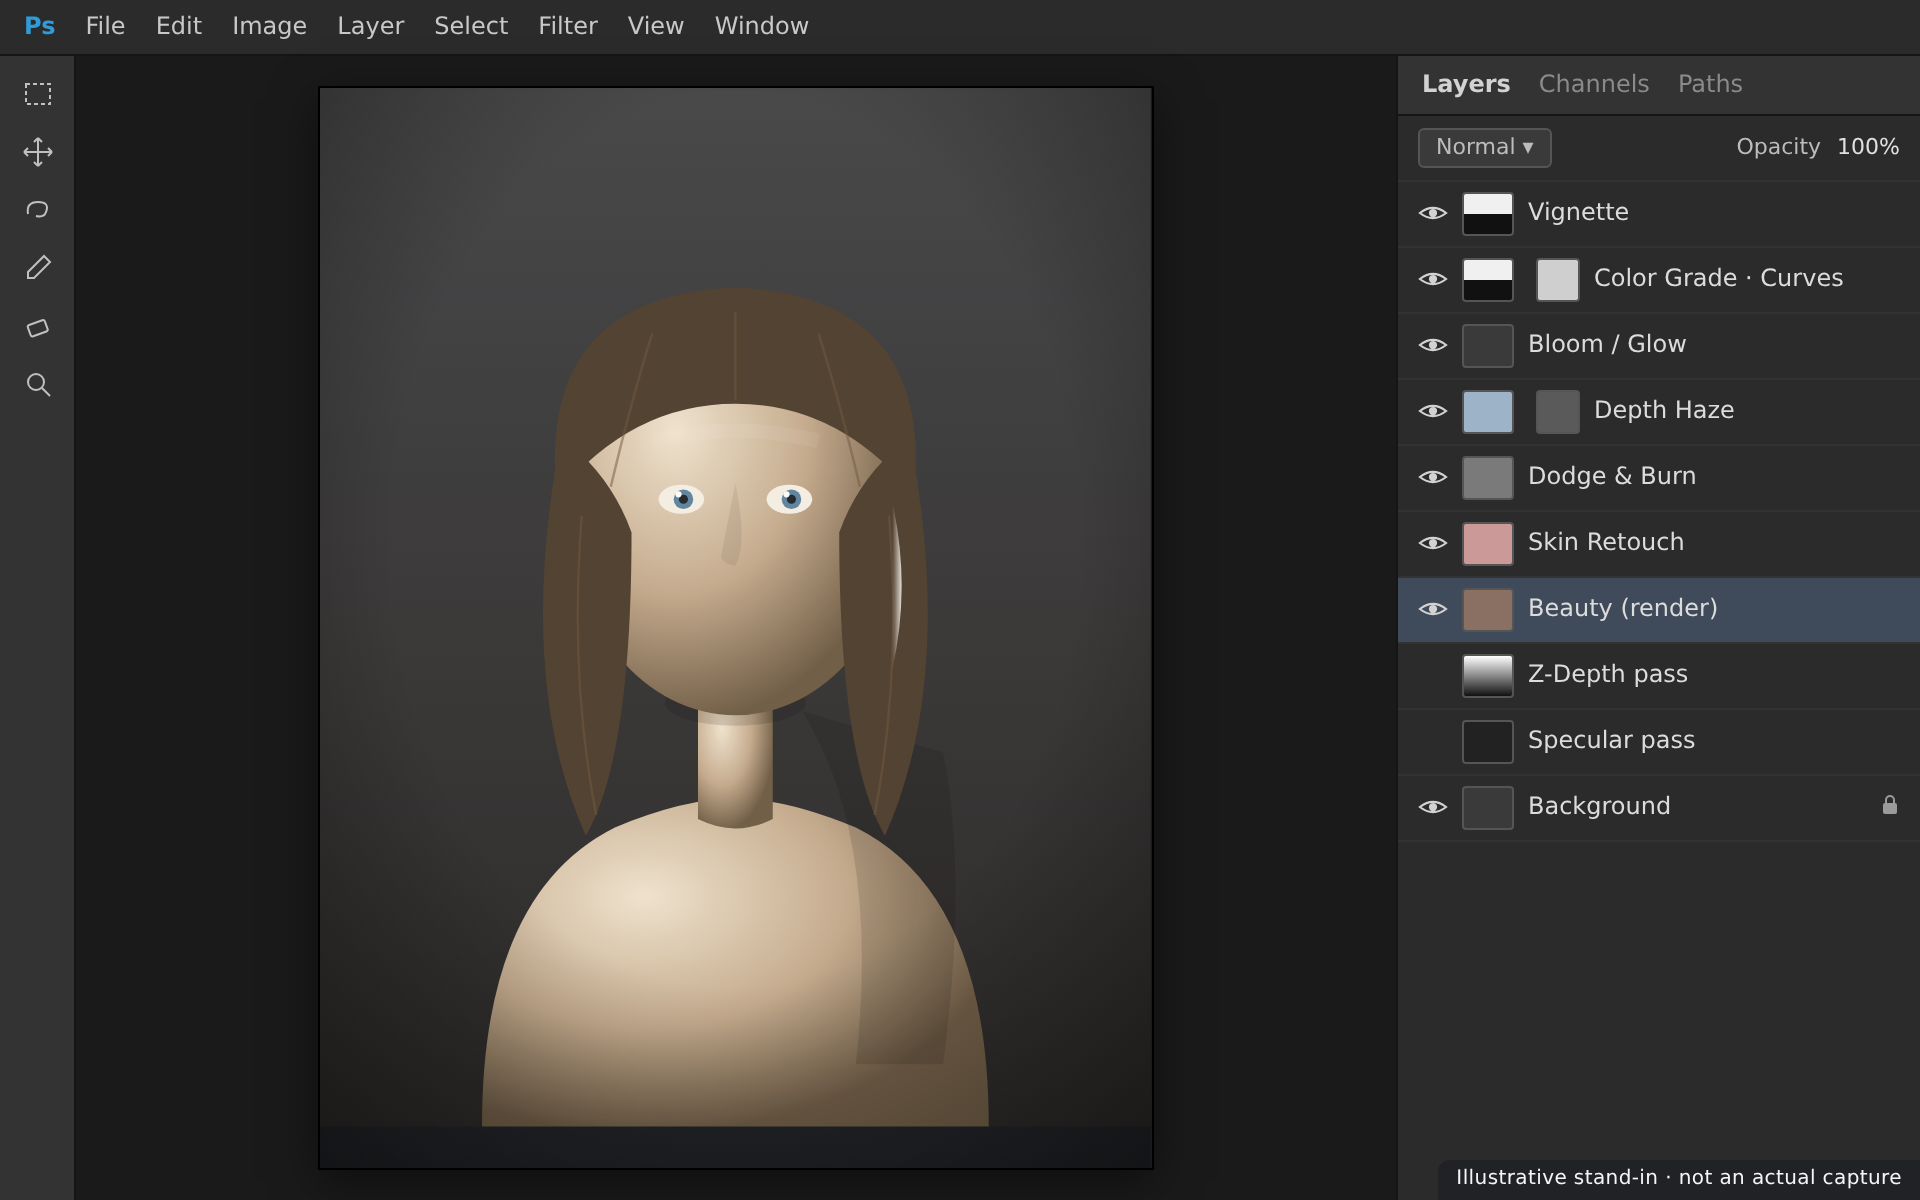Select the Lasso tool

point(38,210)
